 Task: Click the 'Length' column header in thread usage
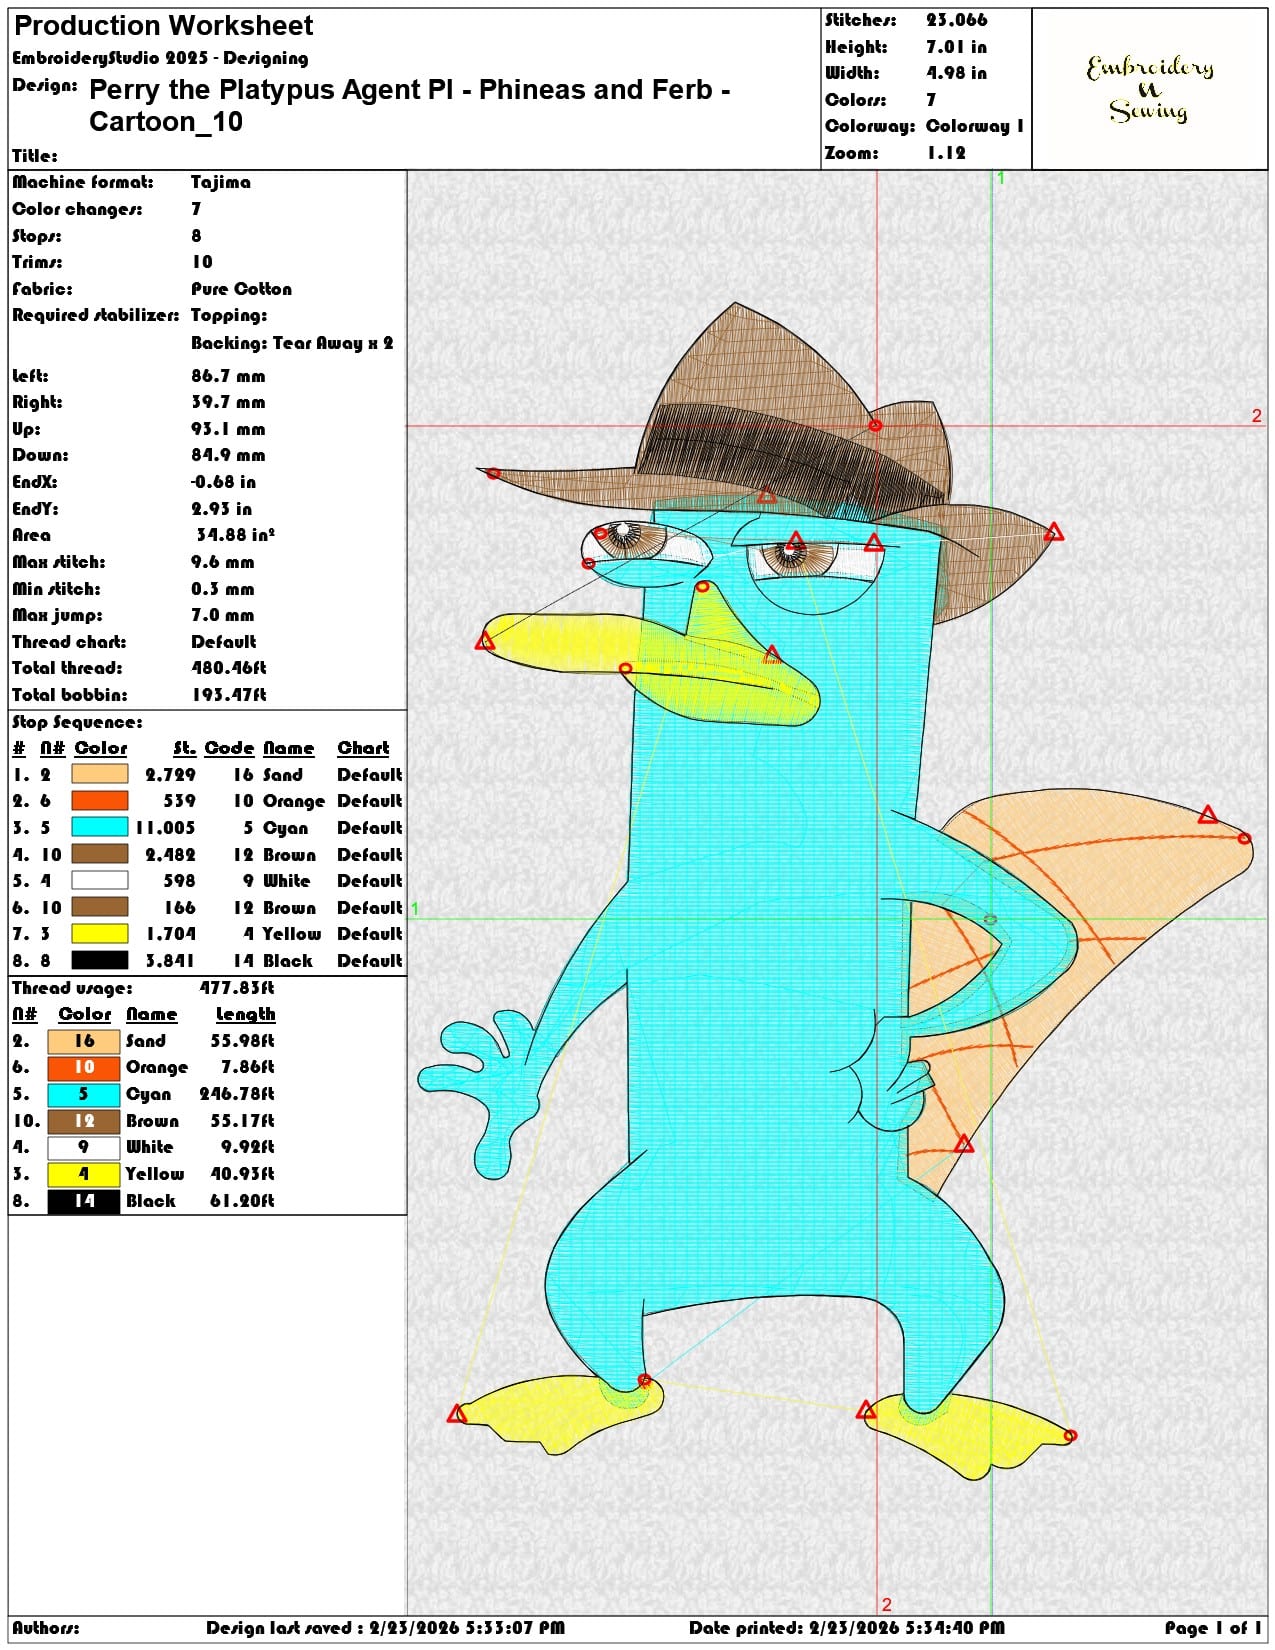[x=245, y=1015]
